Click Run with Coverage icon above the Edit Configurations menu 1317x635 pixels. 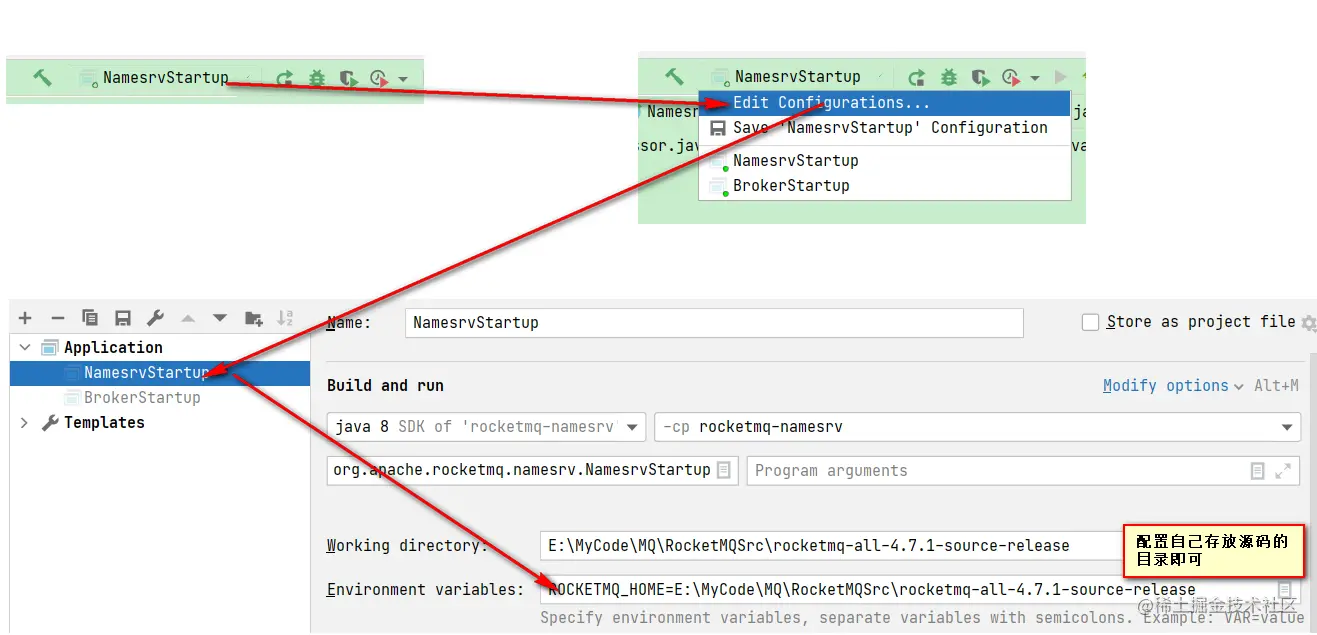980,77
